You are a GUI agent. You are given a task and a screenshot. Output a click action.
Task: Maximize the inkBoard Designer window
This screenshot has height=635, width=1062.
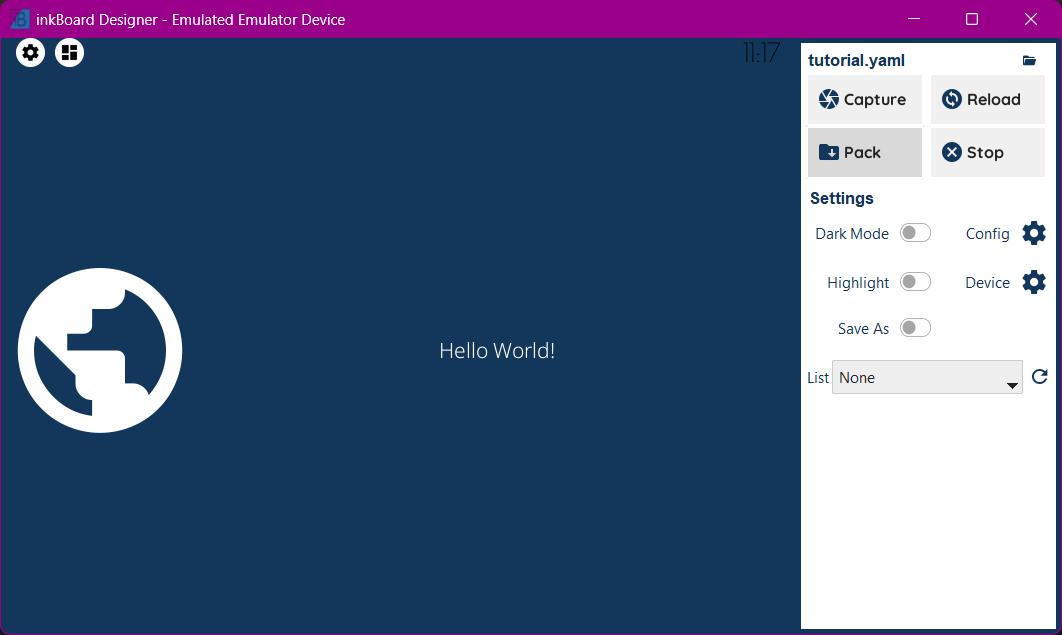[972, 19]
